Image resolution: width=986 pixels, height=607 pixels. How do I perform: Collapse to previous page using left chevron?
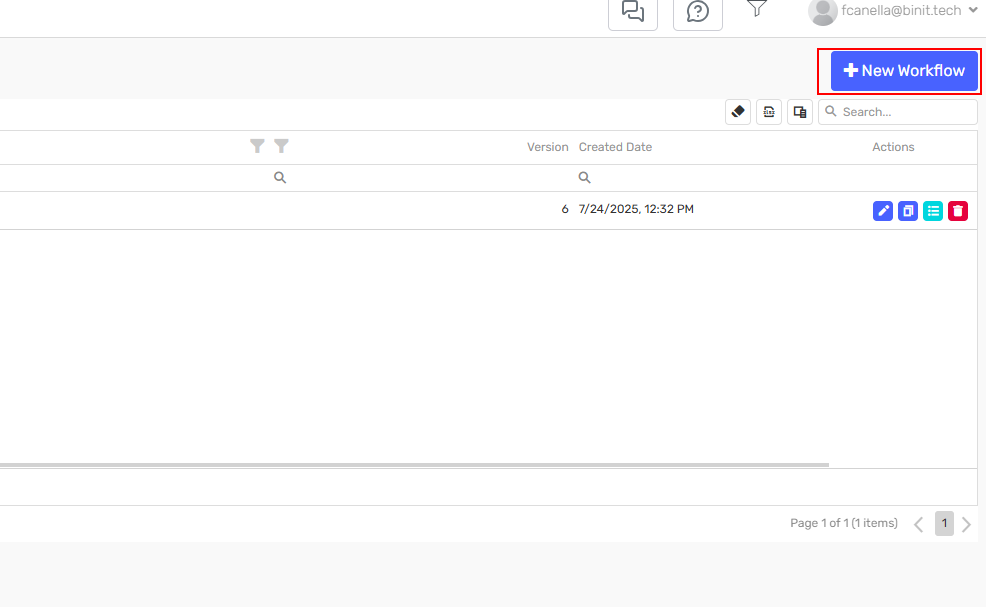click(x=918, y=523)
